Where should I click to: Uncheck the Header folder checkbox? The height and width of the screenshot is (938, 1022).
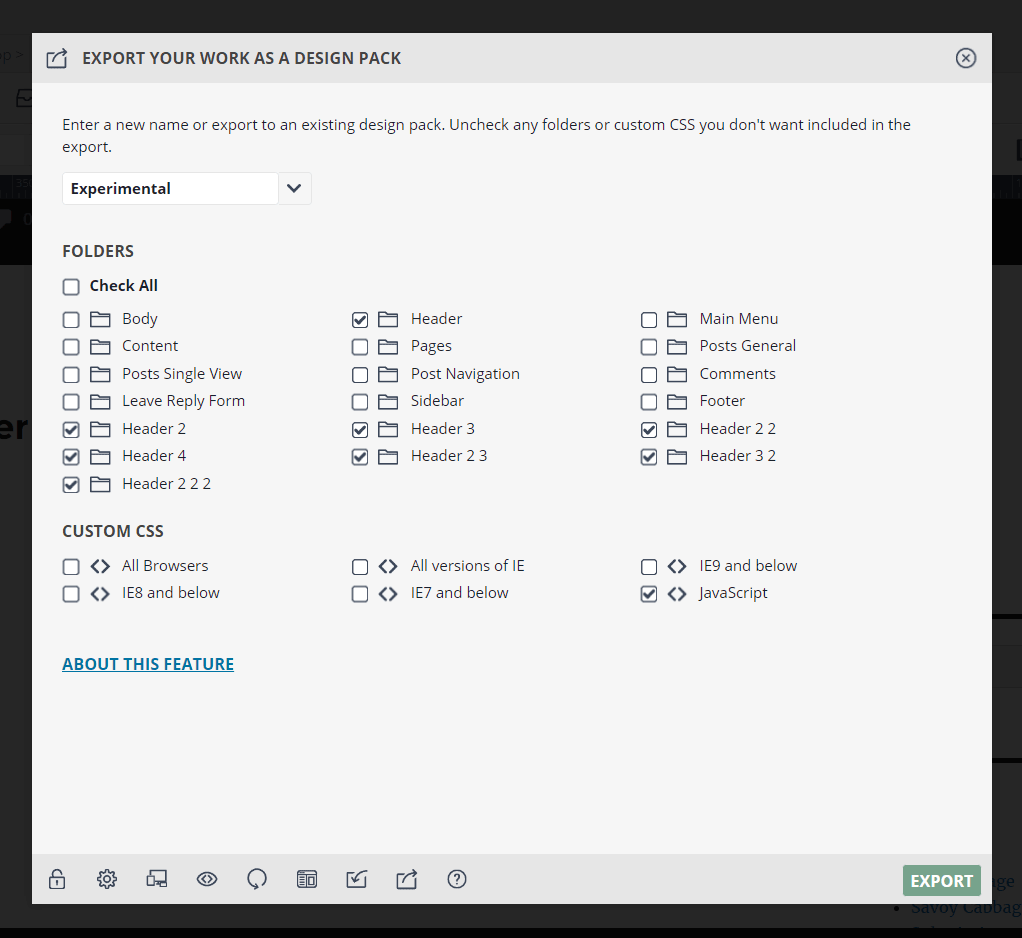[360, 319]
